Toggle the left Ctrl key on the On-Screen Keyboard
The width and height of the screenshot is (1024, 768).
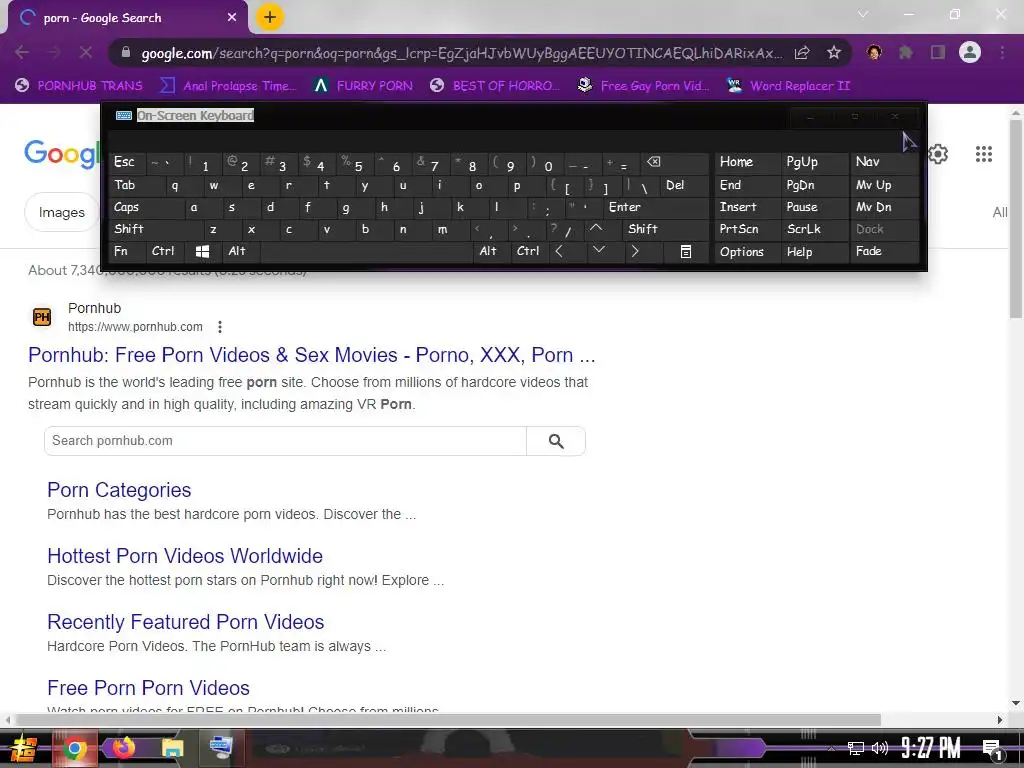point(165,251)
